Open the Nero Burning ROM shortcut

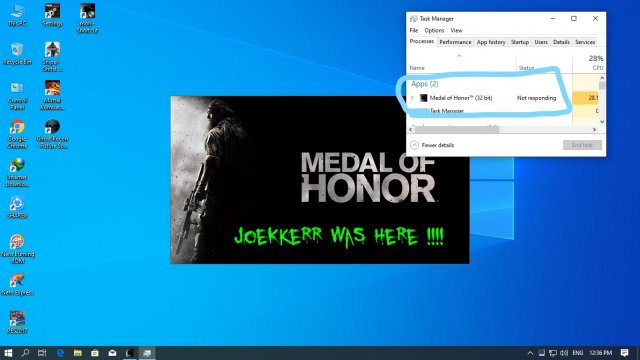coord(17,249)
